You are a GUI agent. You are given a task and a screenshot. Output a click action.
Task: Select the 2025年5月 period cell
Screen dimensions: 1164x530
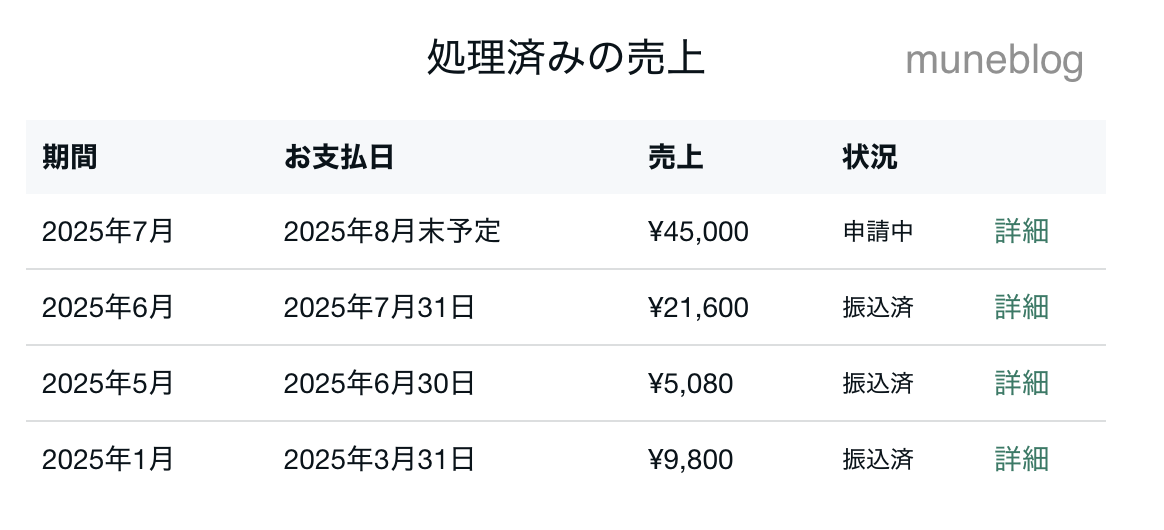(x=108, y=383)
